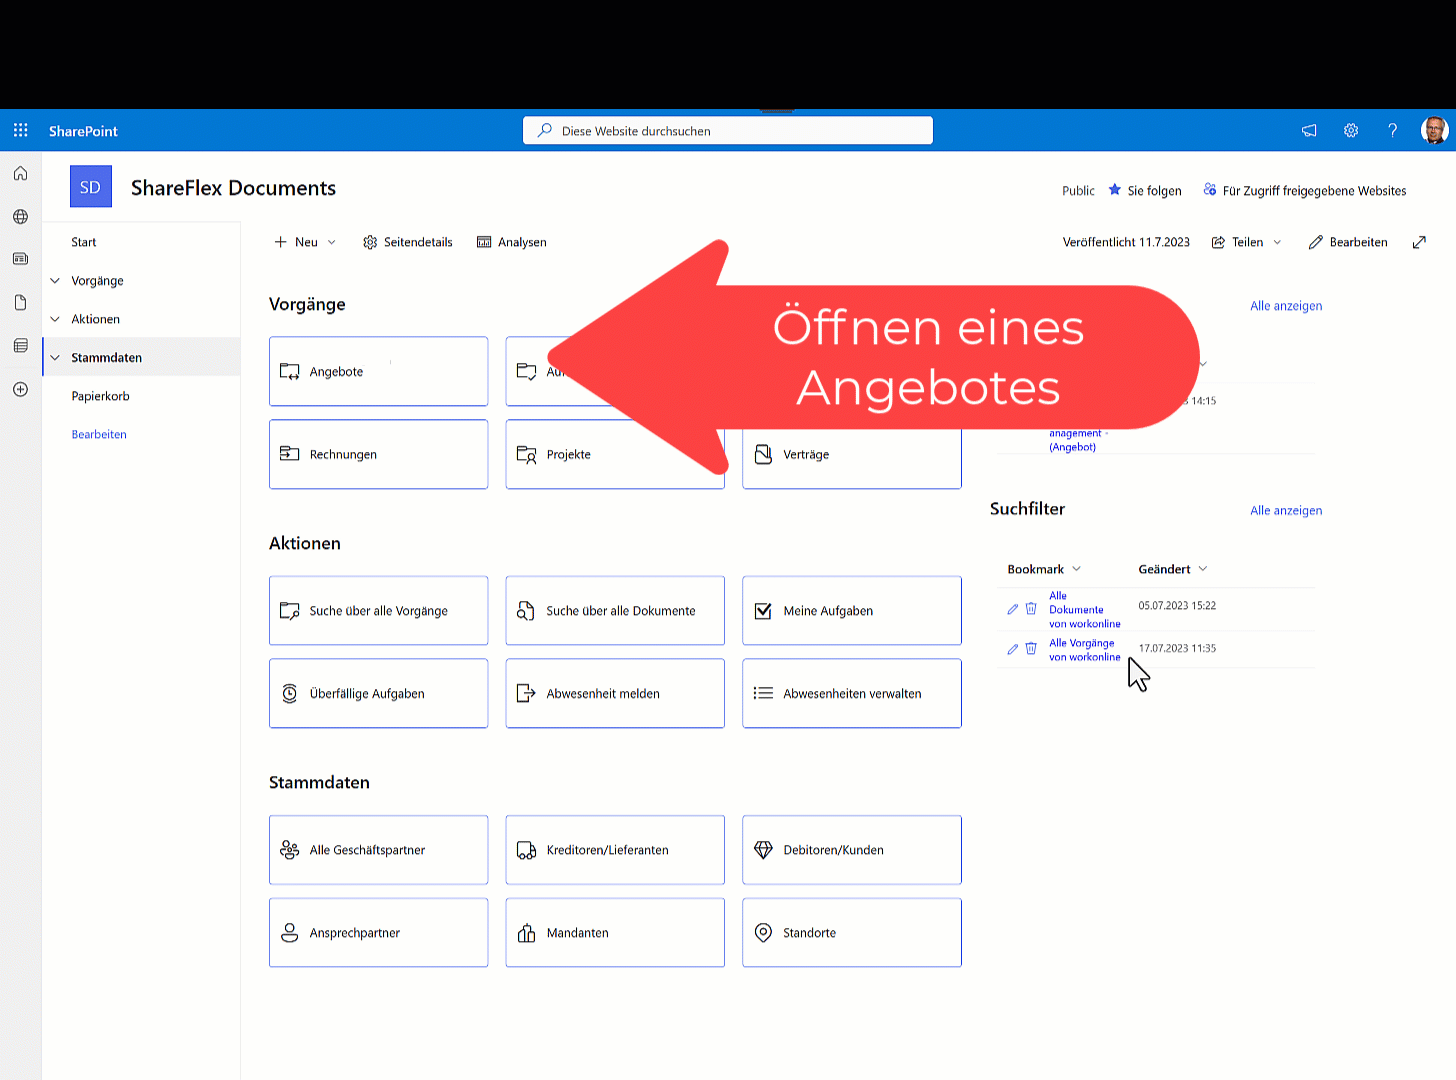Open the SharePoint app launcher grid

(x=20, y=131)
